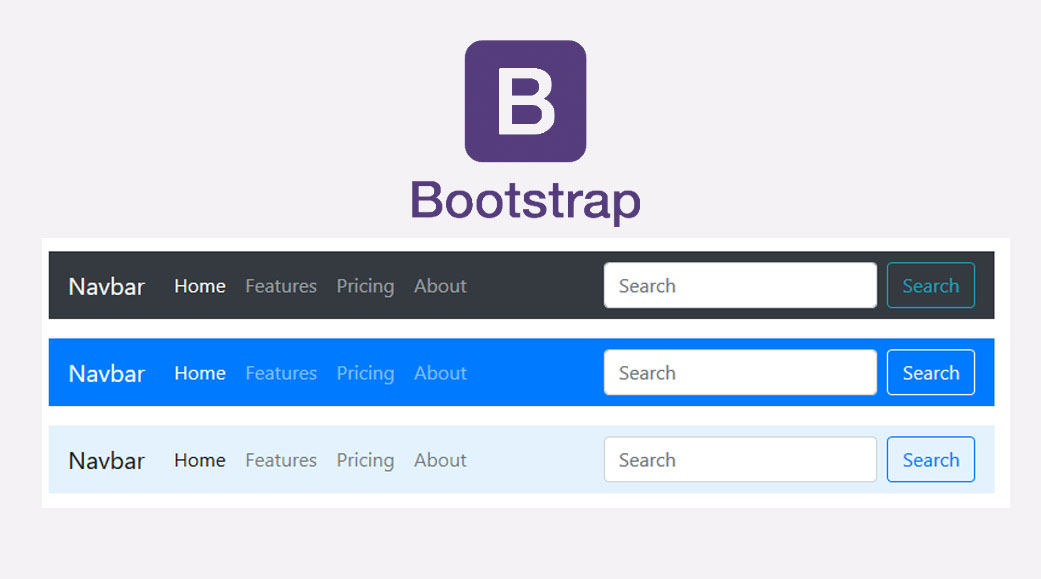1041x579 pixels.
Task: Focus the Search field in dark navbar
Action: (740, 286)
